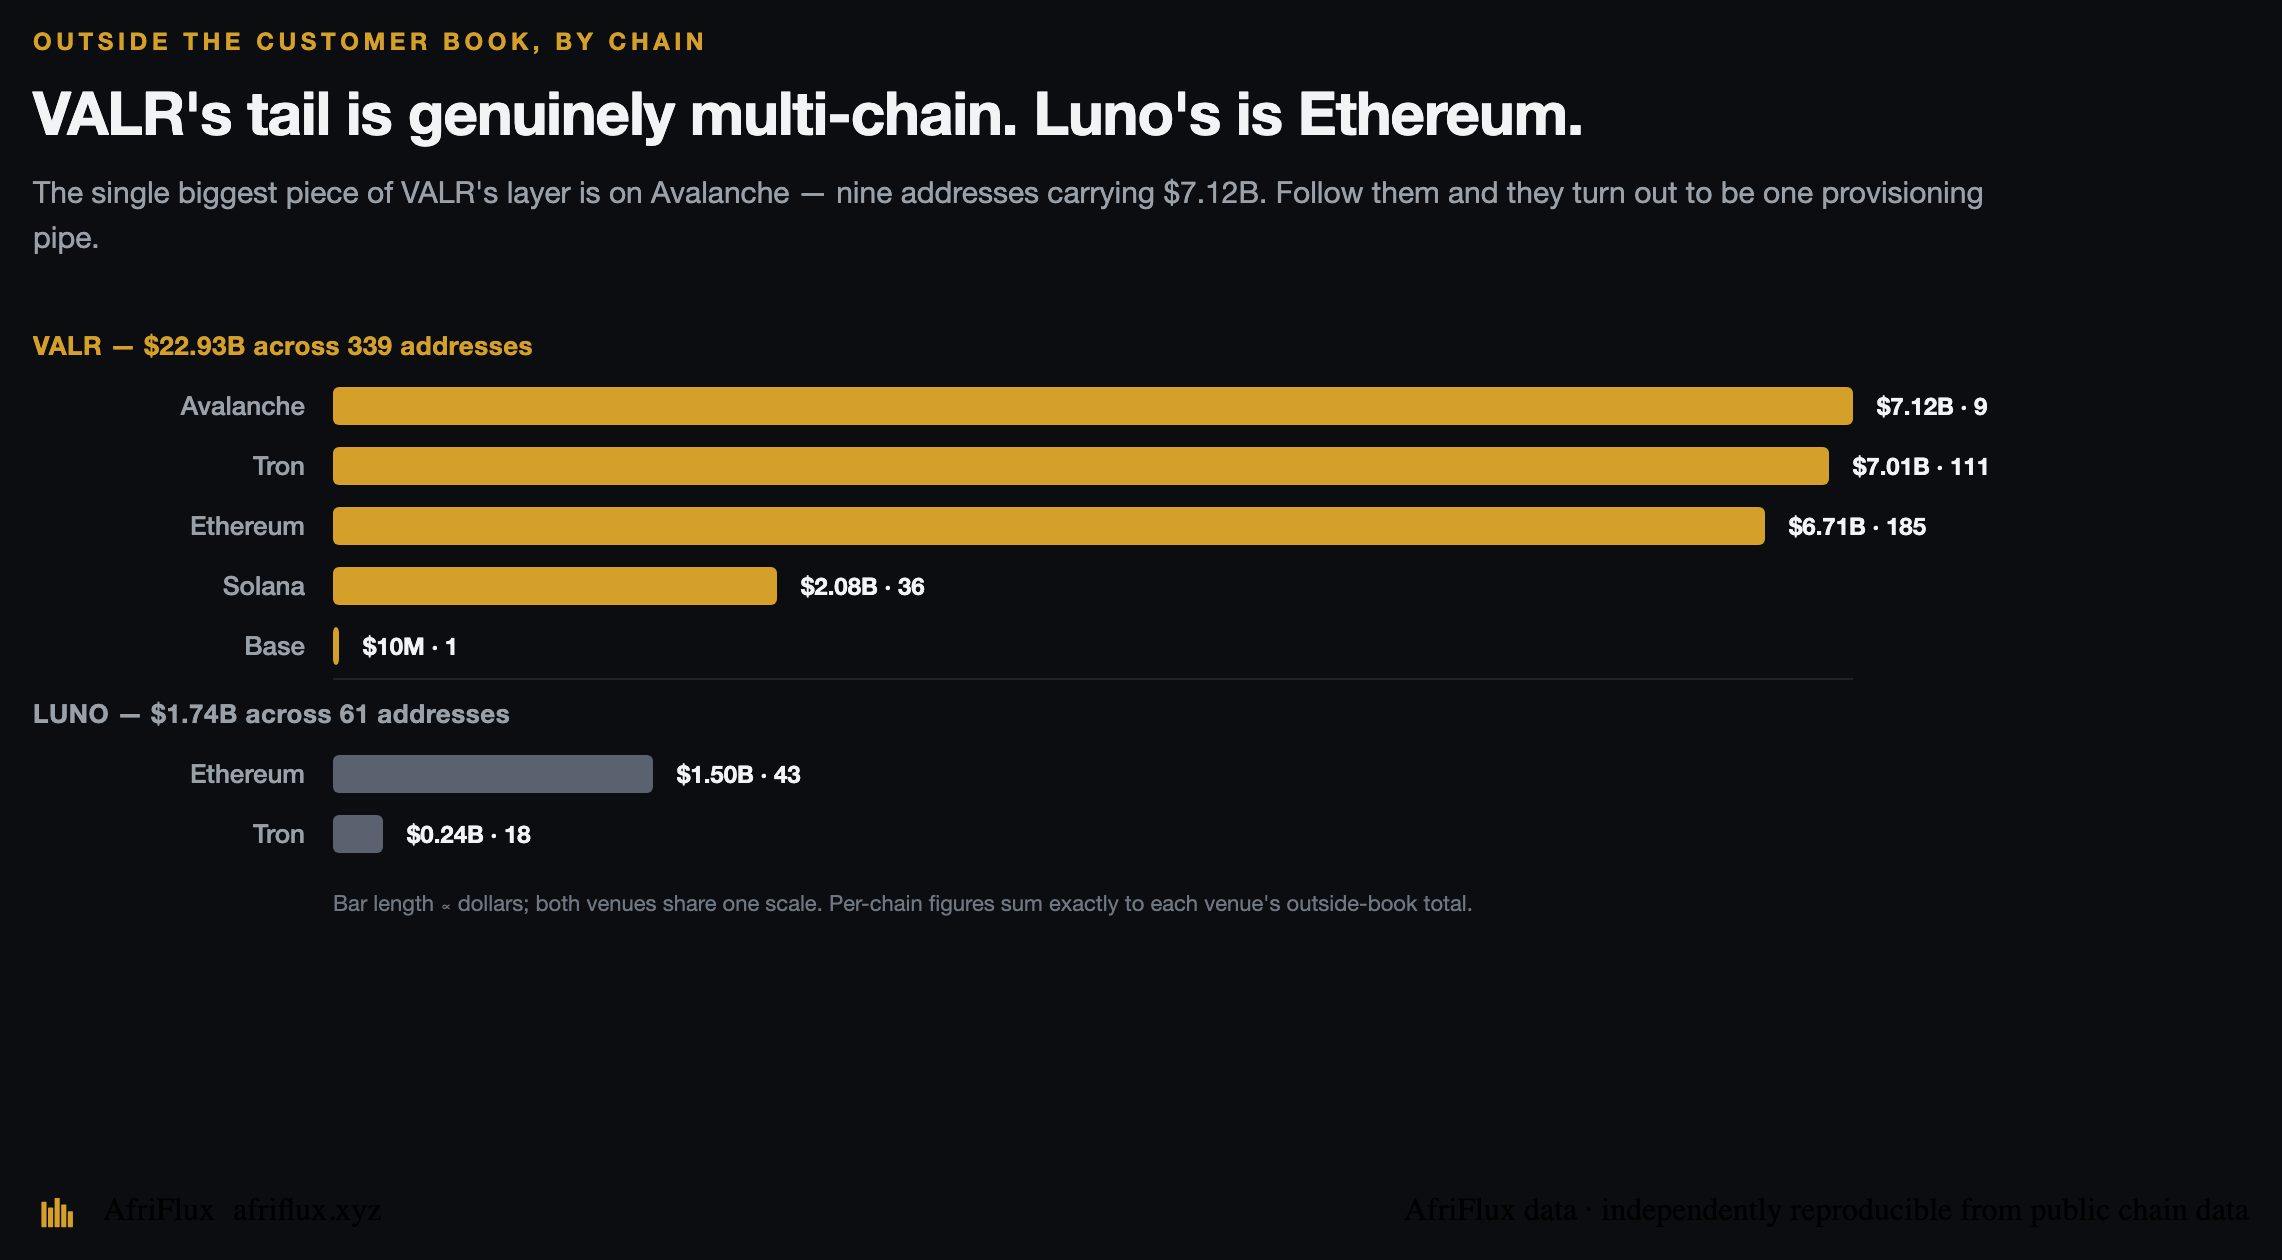Screen dimensions: 2282x1260
Task: Select the VALR Tron bar
Action: tap(1080, 466)
